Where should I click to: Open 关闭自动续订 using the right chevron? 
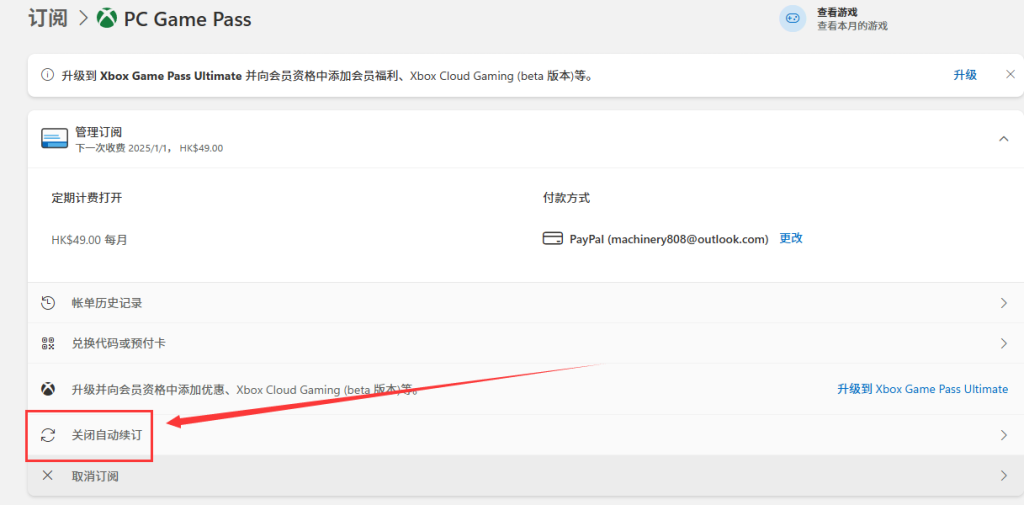pos(1003,435)
